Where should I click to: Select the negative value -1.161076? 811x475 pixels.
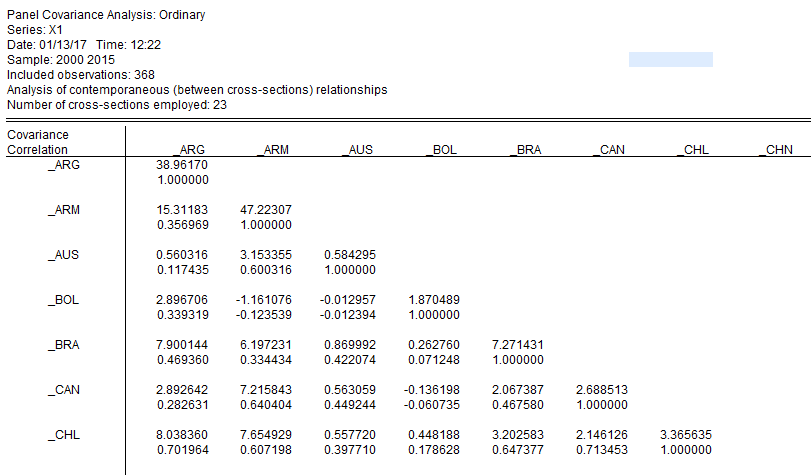pyautogui.click(x=264, y=300)
